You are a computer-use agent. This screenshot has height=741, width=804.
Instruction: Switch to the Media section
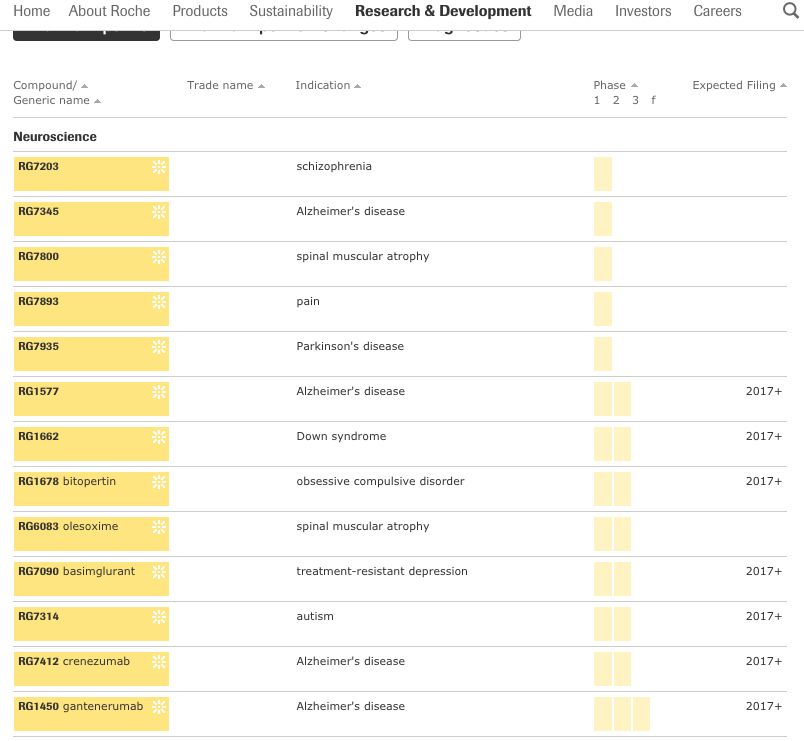click(x=572, y=11)
